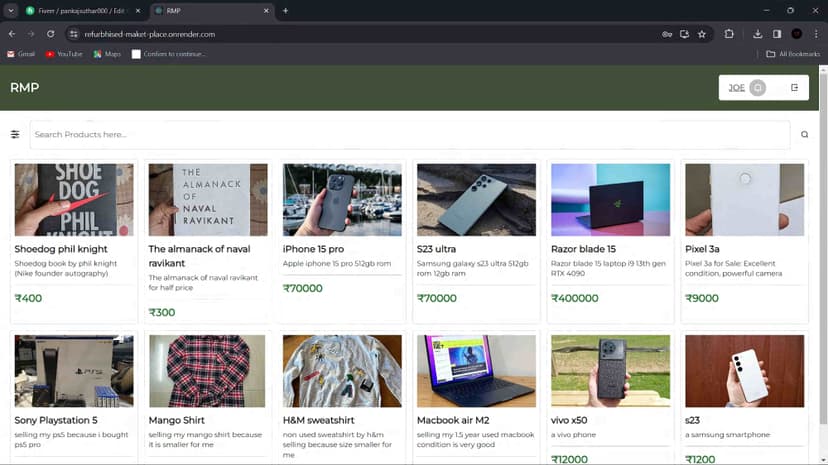Click Sony Playstation 5 title
Screen dimensions: 828x465
coord(56,421)
